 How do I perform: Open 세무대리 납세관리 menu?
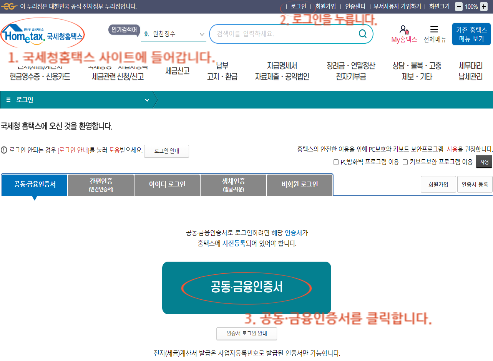pyautogui.click(x=470, y=71)
